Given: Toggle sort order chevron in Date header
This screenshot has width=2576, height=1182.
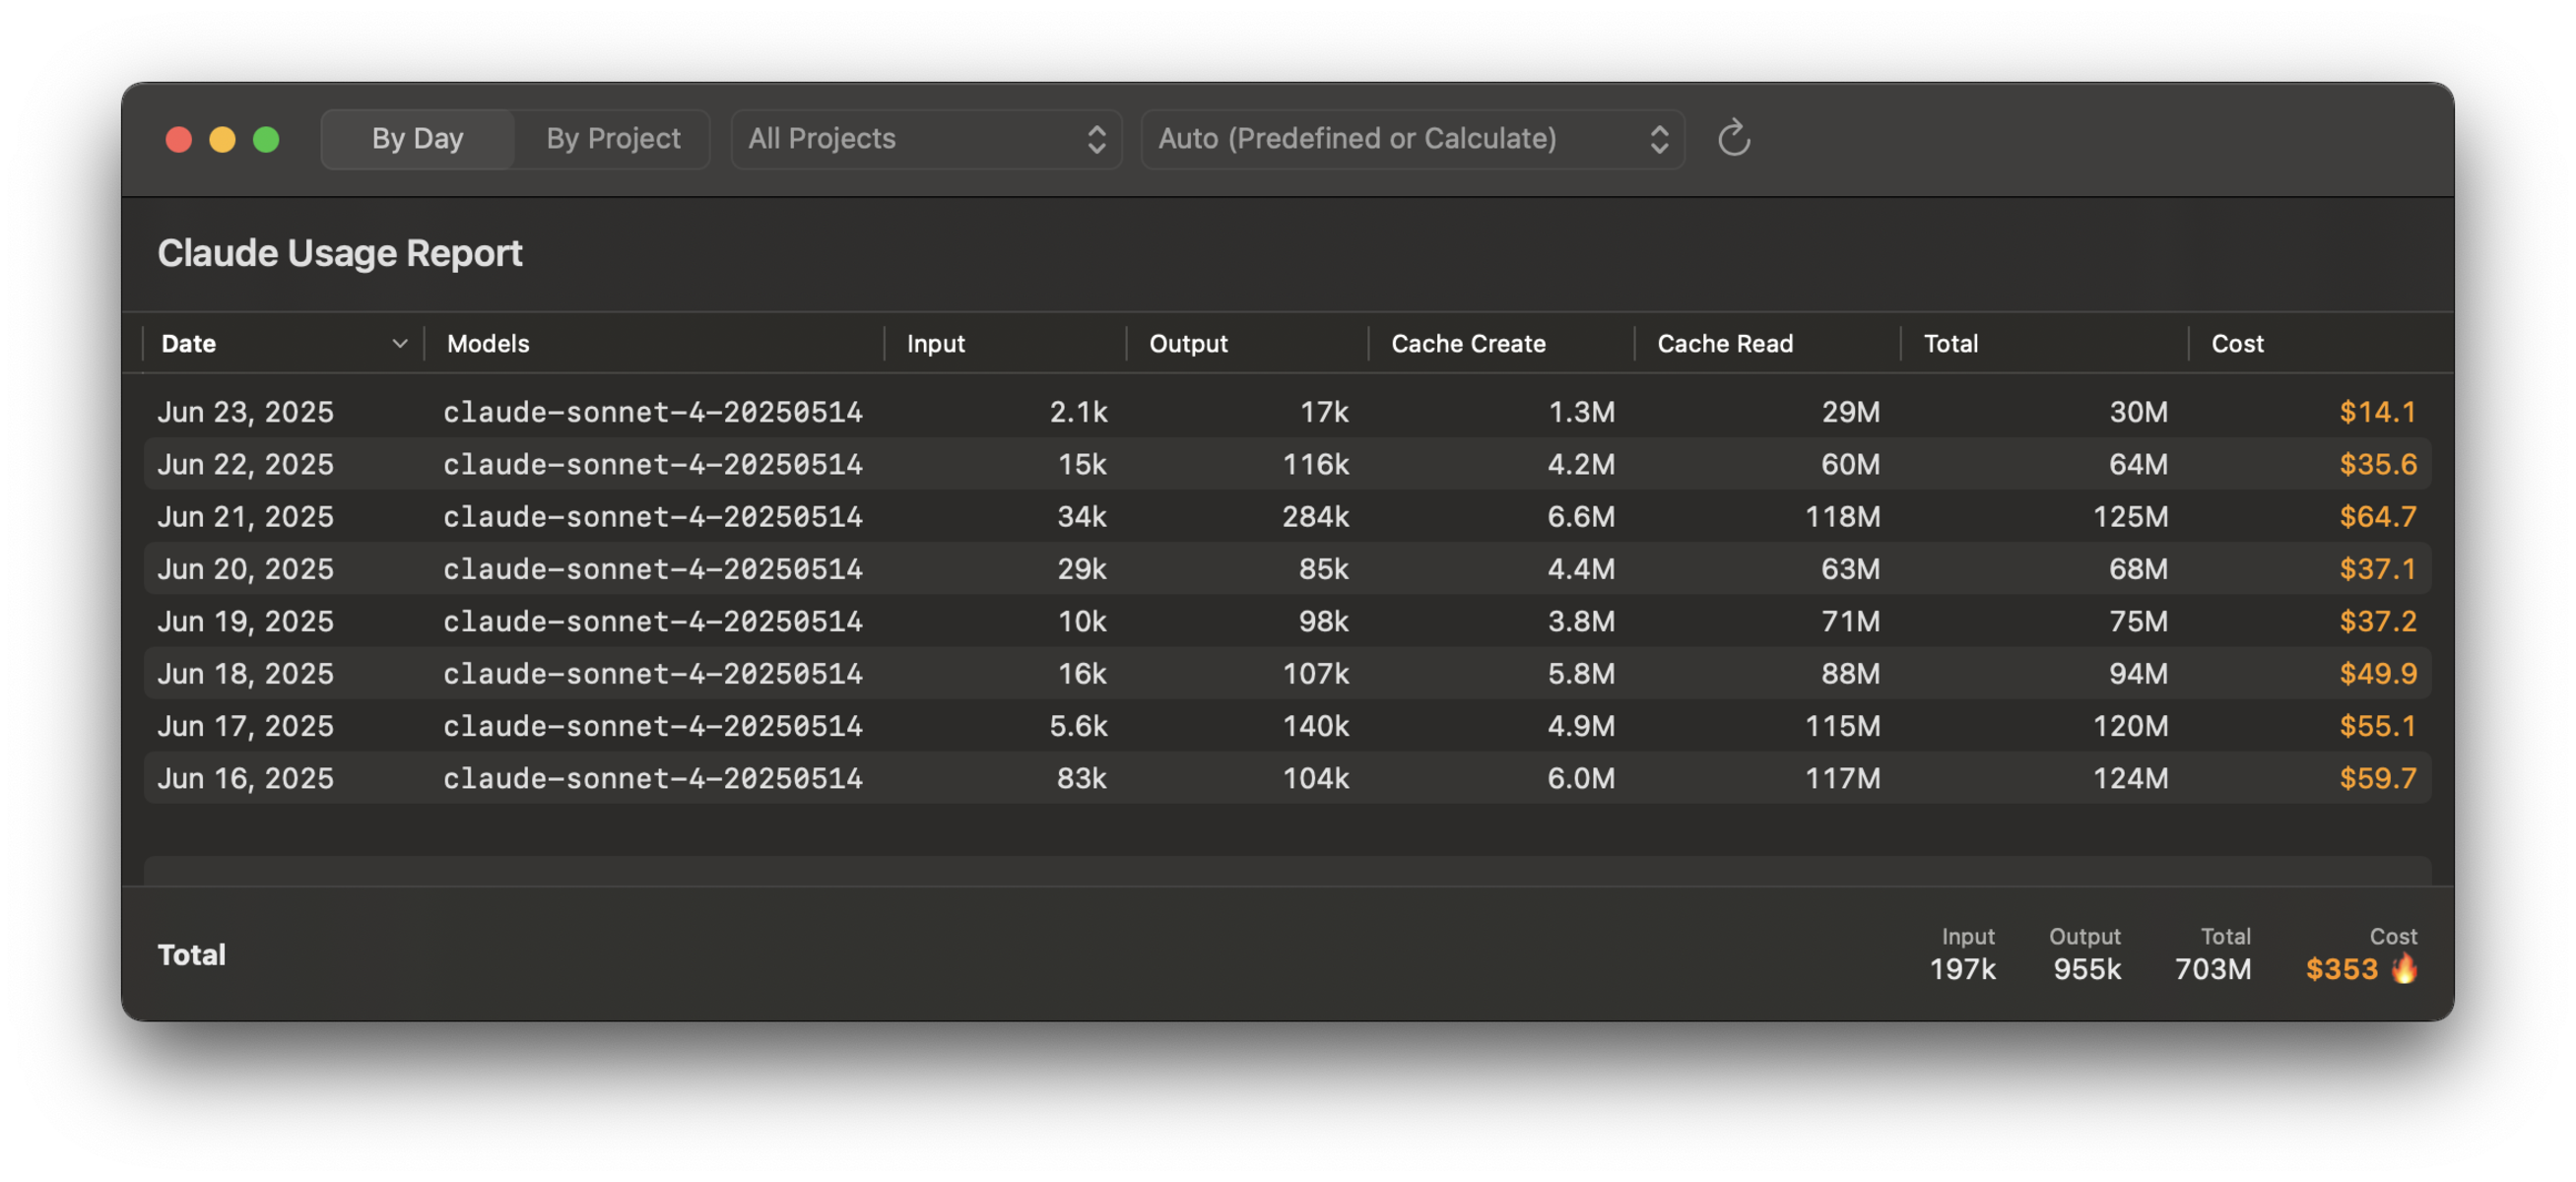Looking at the screenshot, I should coord(399,343).
